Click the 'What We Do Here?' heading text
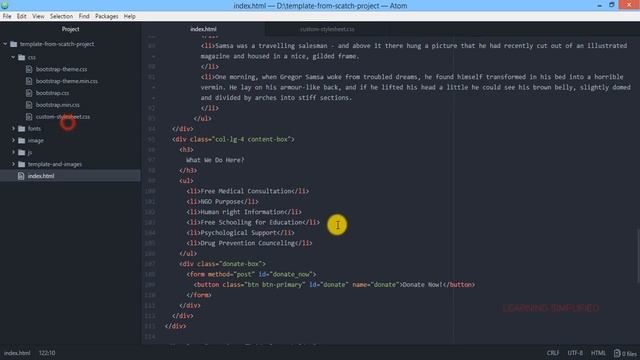This screenshot has width=640, height=360. pyautogui.click(x=215, y=160)
